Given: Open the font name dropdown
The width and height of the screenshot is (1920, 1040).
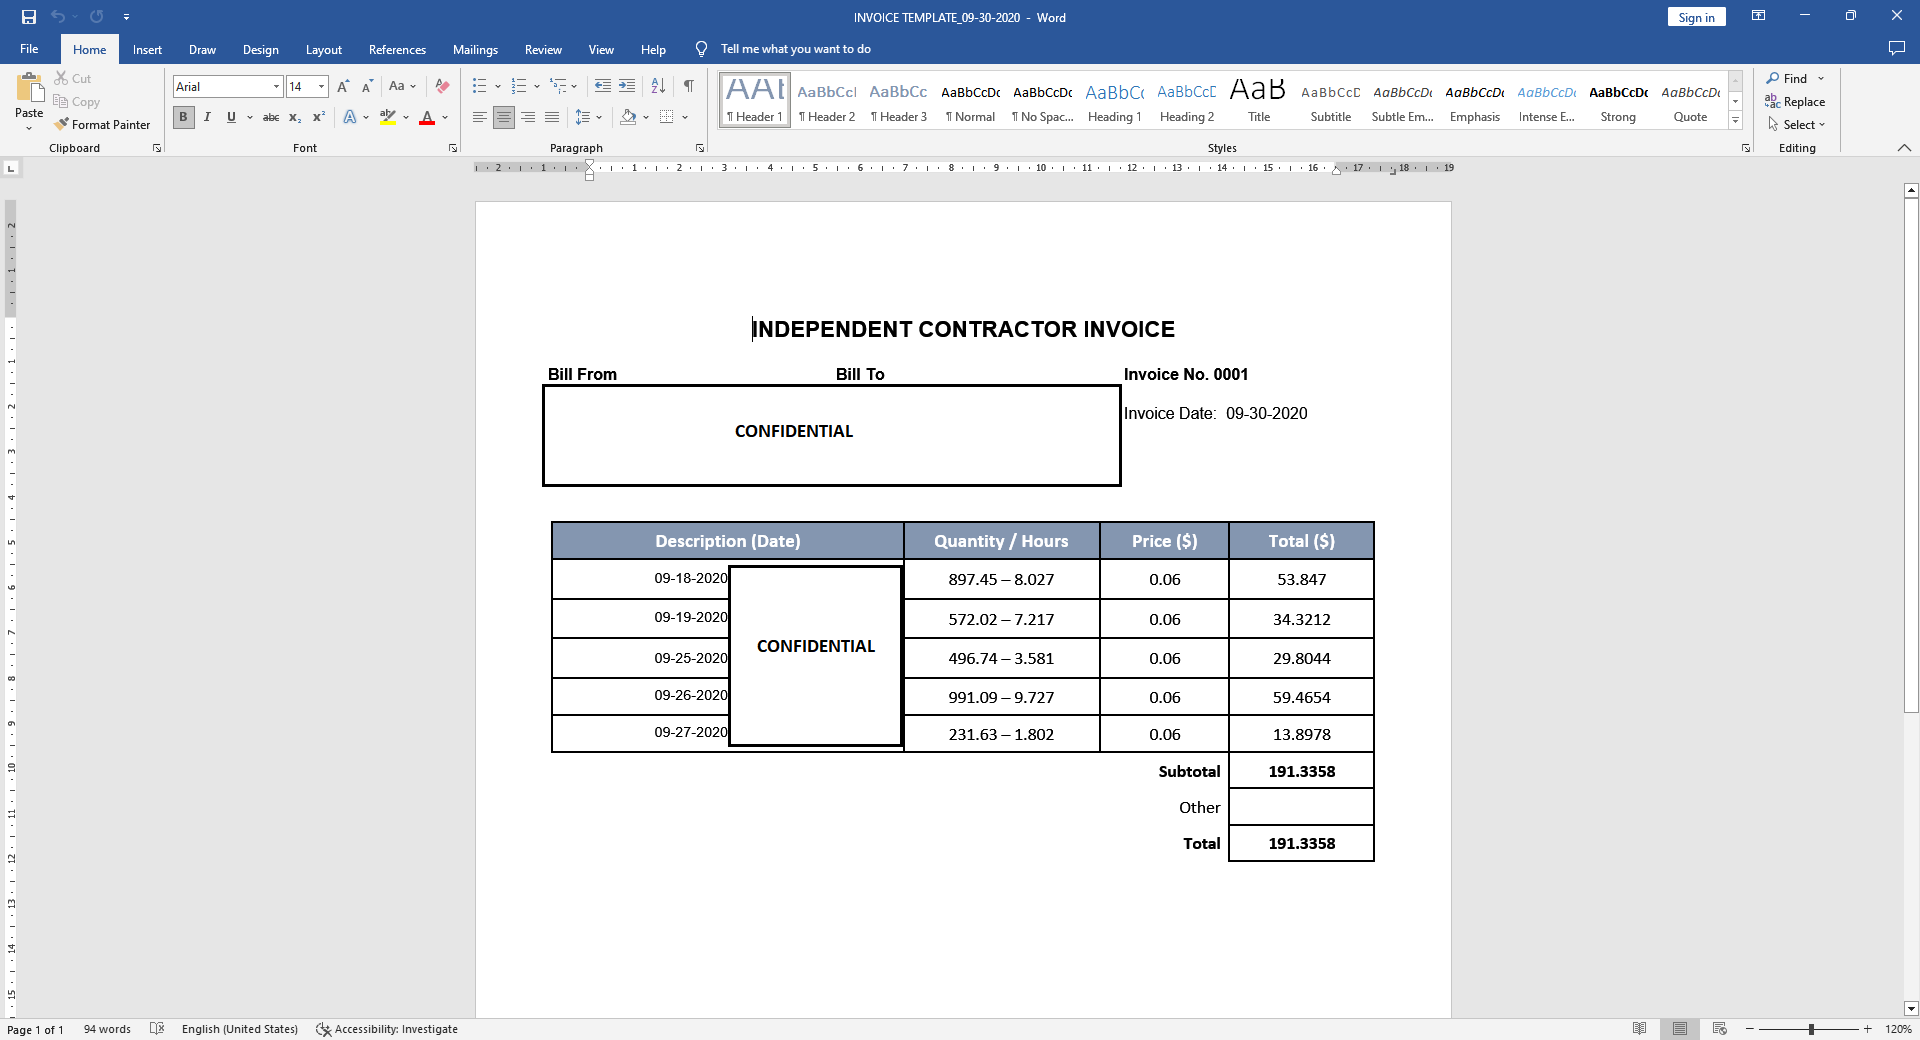Looking at the screenshot, I should pyautogui.click(x=276, y=87).
